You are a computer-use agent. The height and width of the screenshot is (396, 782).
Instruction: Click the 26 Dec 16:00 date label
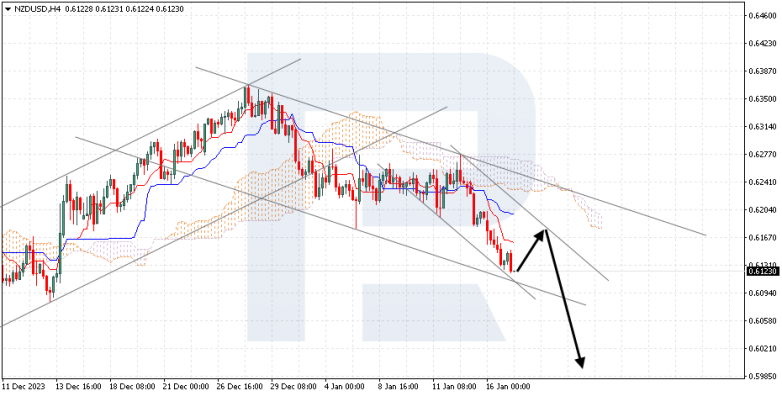point(239,387)
